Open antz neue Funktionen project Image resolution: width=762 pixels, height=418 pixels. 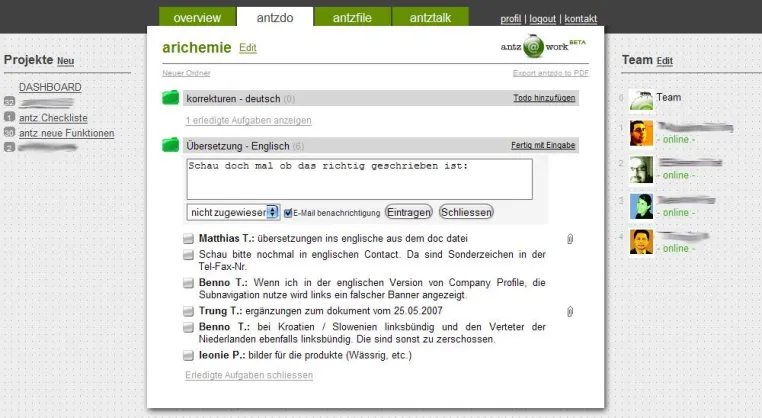67,133
